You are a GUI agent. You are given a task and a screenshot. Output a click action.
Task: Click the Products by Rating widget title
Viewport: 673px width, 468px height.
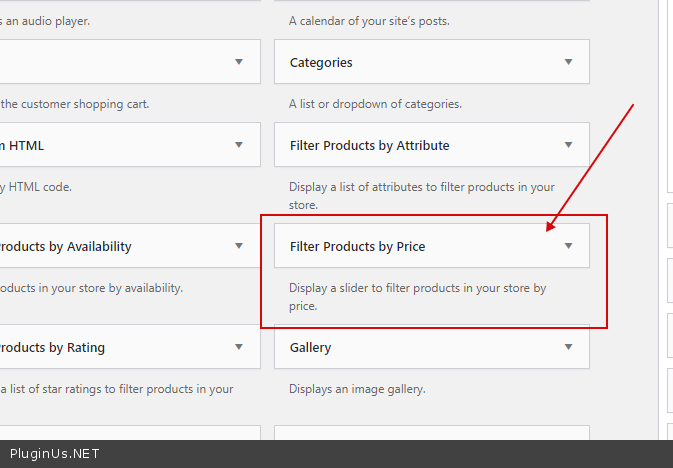[52, 347]
